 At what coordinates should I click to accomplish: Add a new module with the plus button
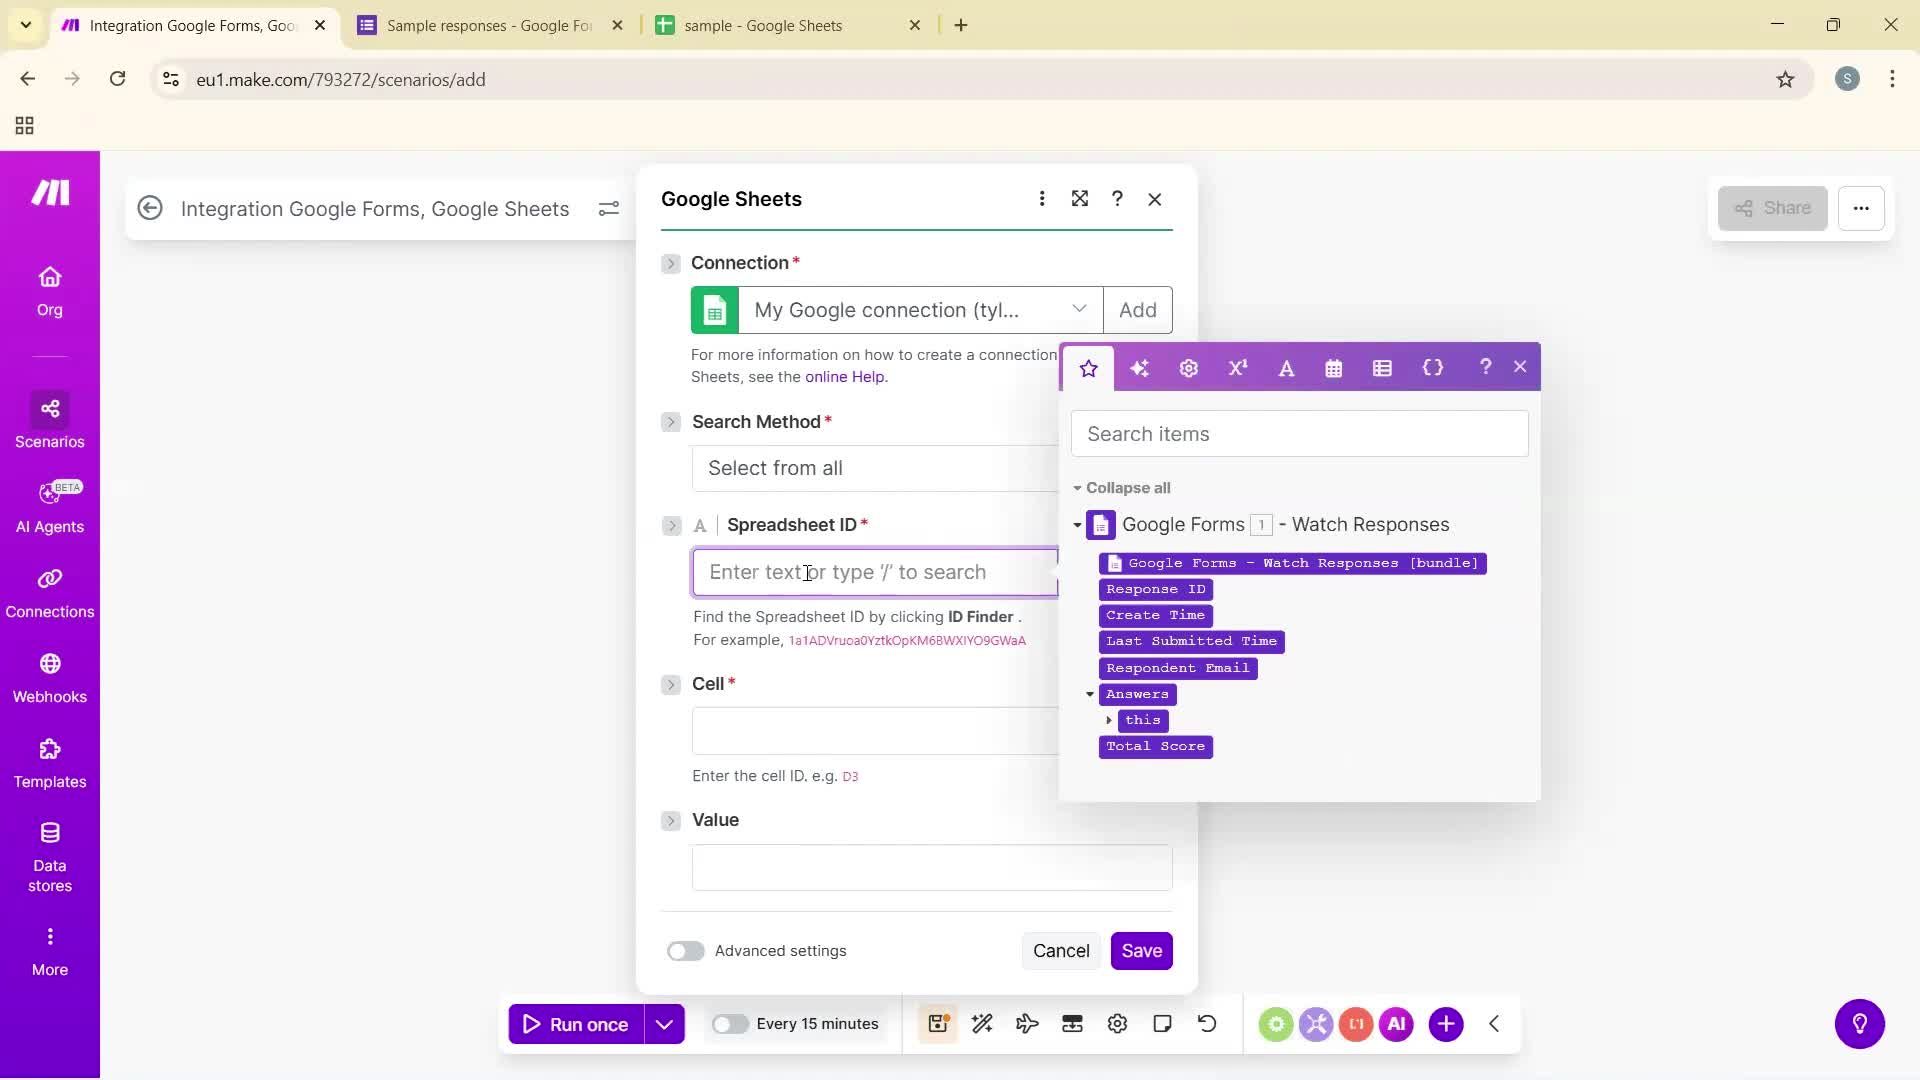1446,1023
